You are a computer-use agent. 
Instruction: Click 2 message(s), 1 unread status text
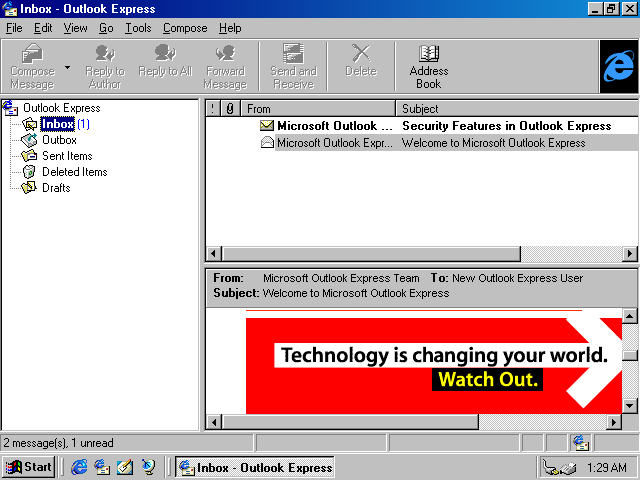pos(58,443)
